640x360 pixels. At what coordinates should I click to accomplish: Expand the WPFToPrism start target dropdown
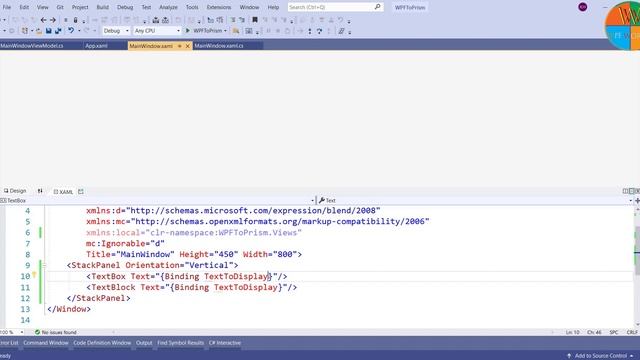point(225,31)
